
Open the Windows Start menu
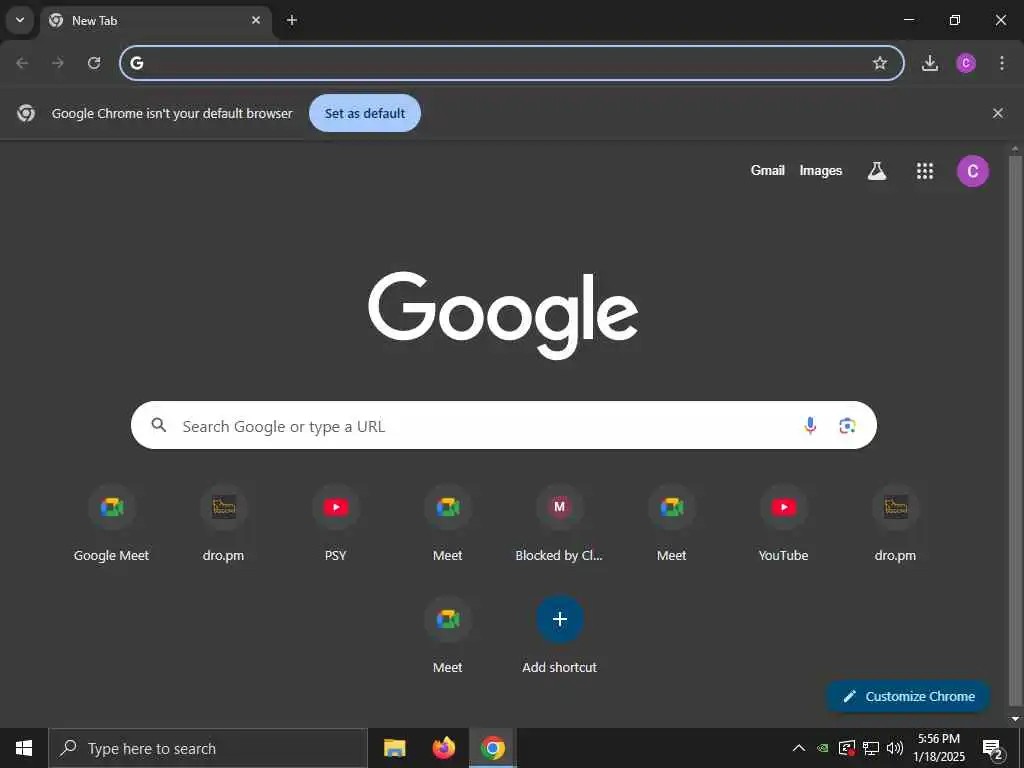24,748
